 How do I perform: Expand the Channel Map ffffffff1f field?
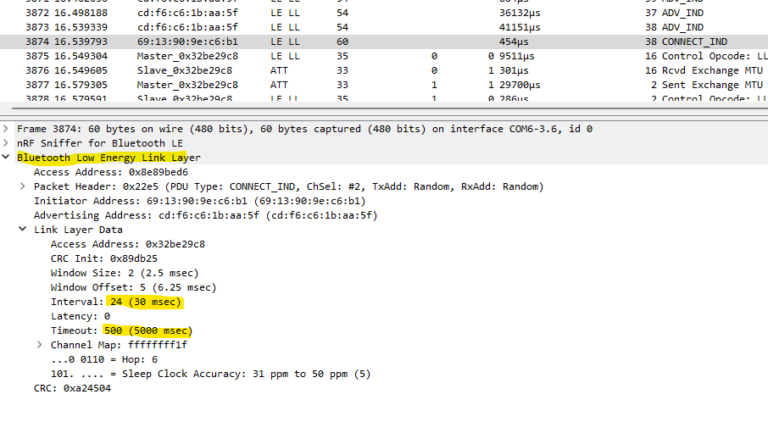click(40, 345)
